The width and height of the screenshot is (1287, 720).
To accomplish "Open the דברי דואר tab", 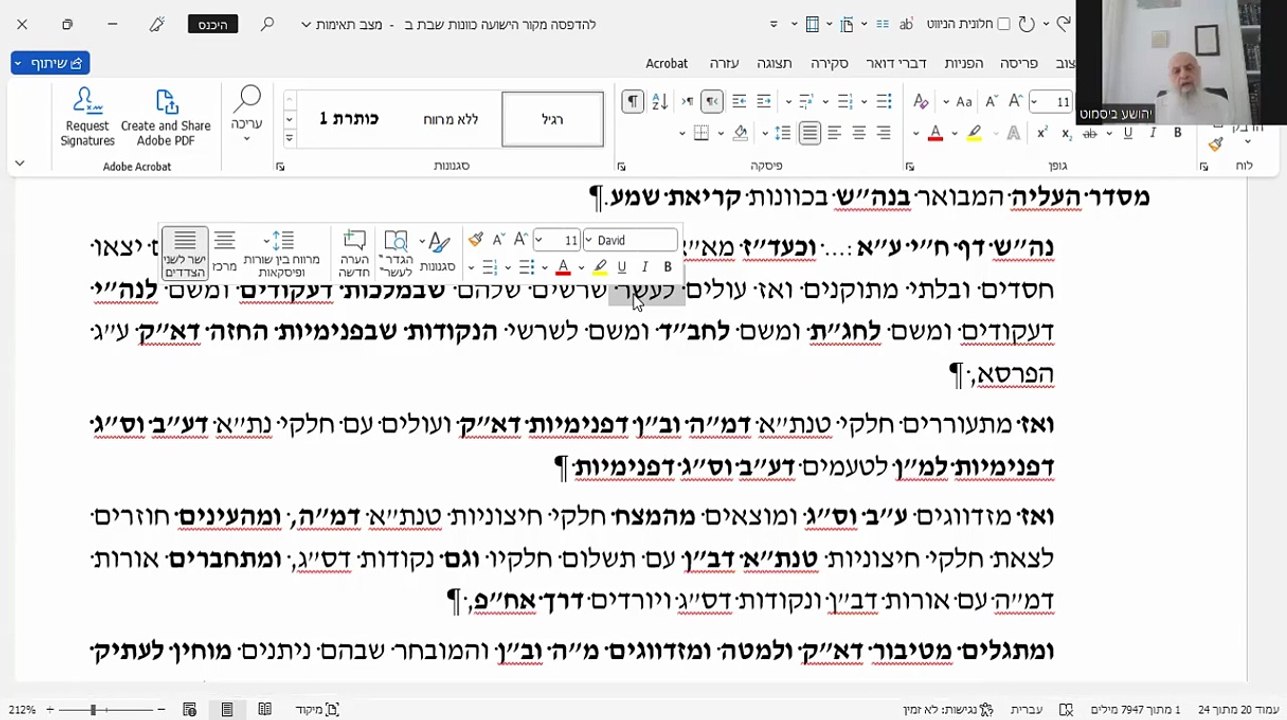I will 896,63.
